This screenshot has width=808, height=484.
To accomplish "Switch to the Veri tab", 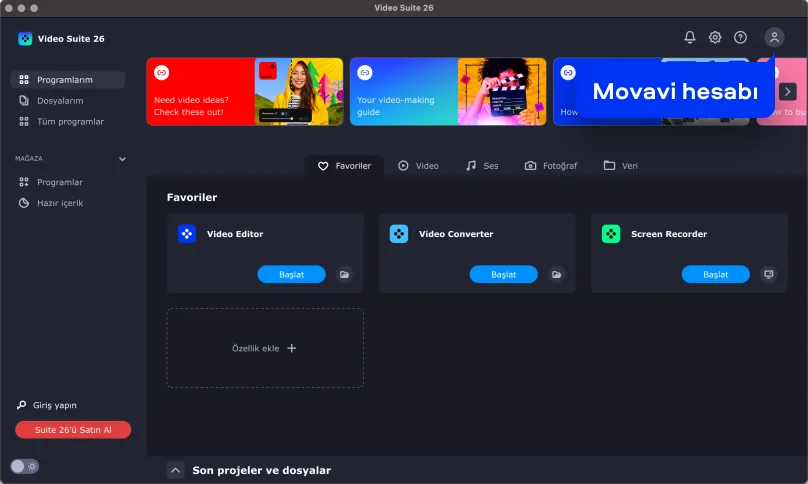I will (x=620, y=166).
